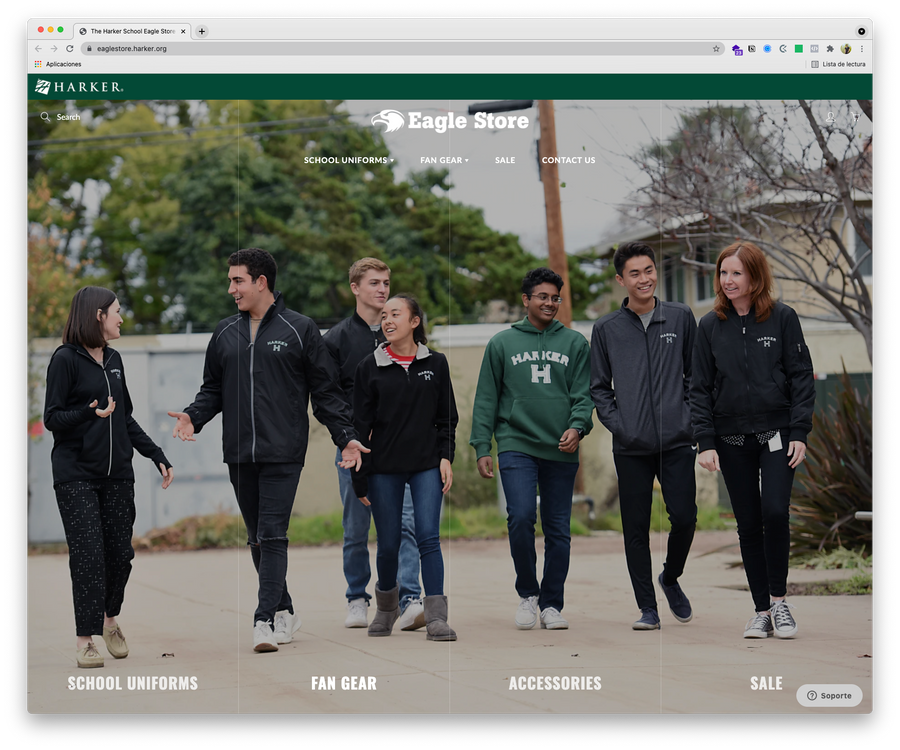The image size is (900, 750).
Task: Open the shopping cart icon
Action: pos(855,117)
